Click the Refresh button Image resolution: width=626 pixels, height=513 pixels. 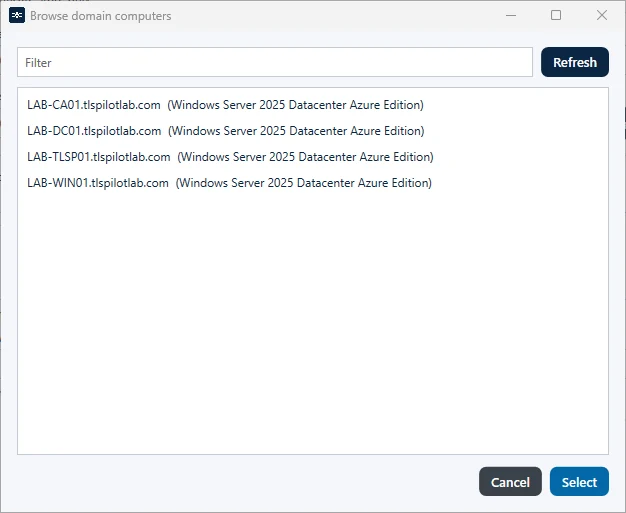click(x=575, y=62)
